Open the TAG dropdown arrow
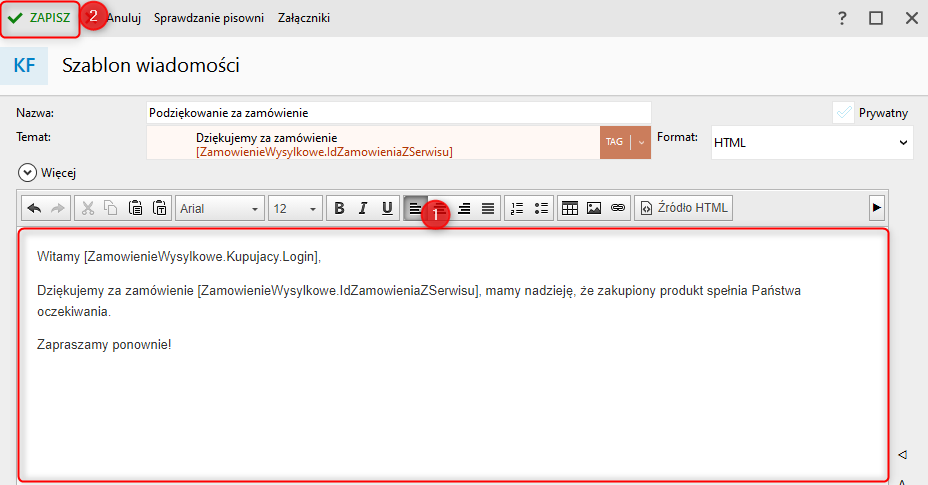Viewport: 928px width, 485px height. coord(642,142)
